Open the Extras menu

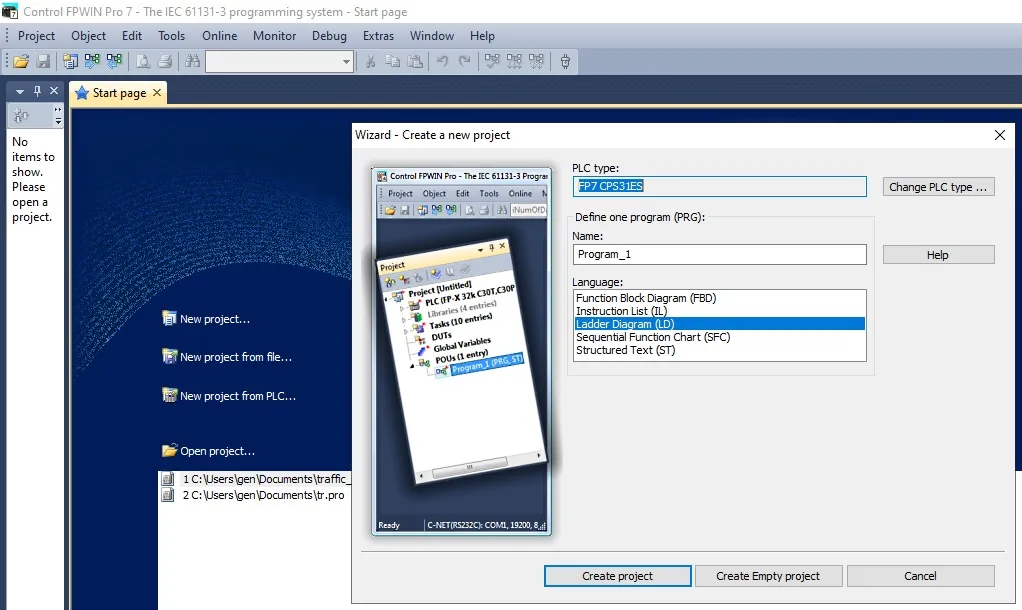(378, 36)
